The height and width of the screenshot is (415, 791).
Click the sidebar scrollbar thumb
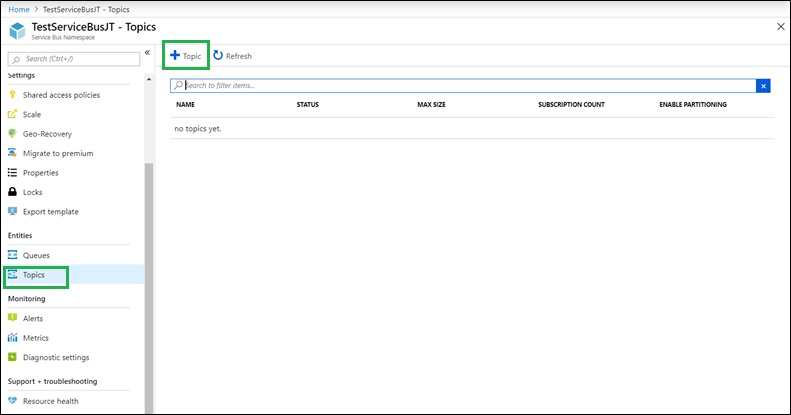coord(149,287)
